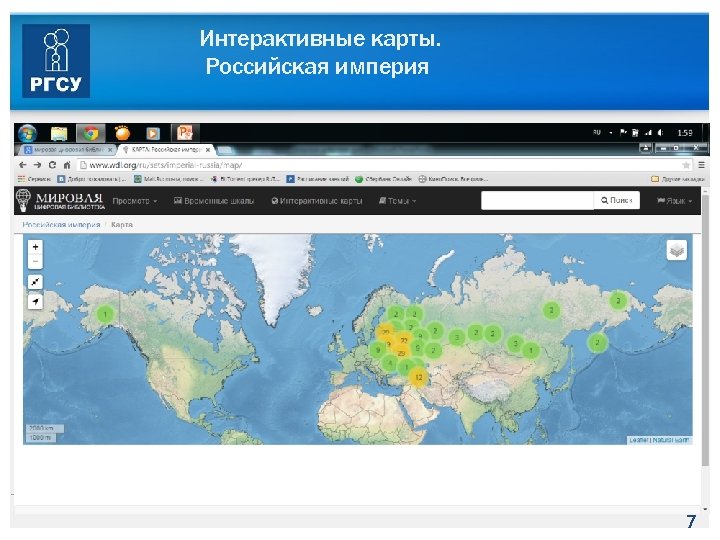Go forward with browser forward arrow
720x540 pixels.
click(x=38, y=165)
